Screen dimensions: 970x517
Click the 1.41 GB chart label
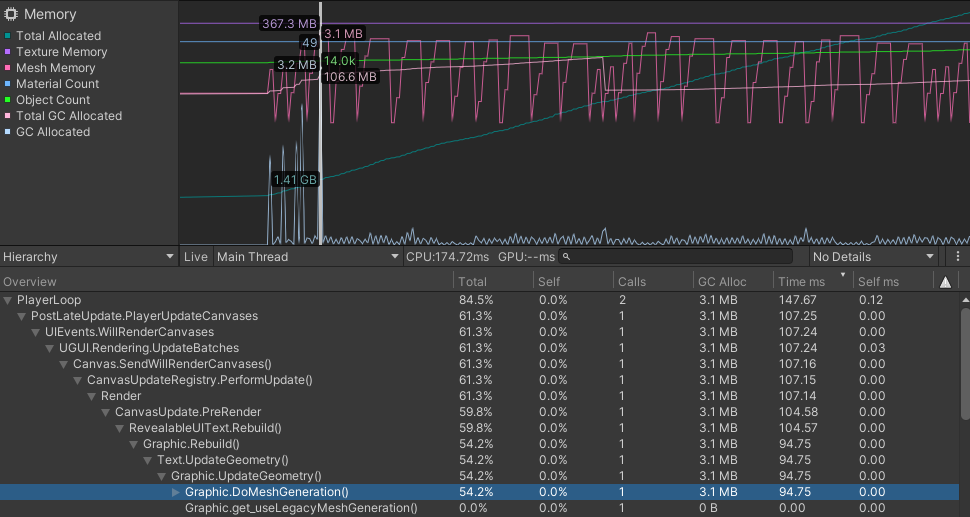pyautogui.click(x=295, y=179)
